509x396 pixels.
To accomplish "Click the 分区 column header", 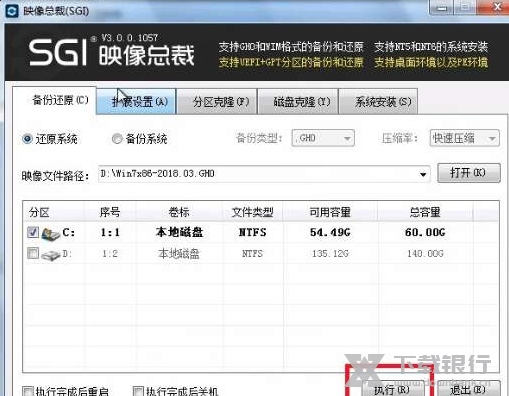I will pyautogui.click(x=53, y=212).
